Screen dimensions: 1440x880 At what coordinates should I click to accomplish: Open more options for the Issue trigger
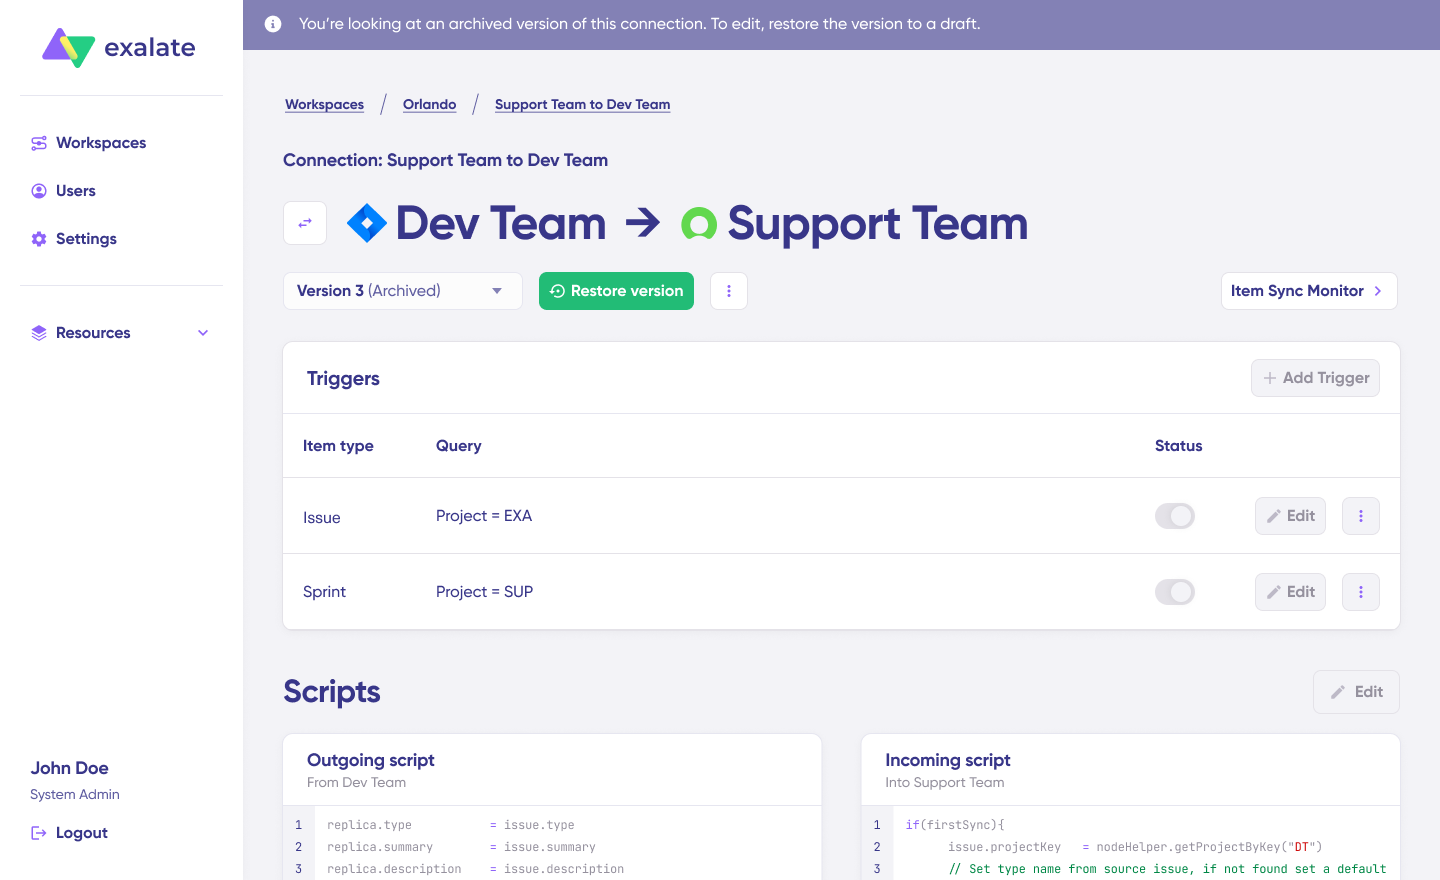pos(1361,516)
